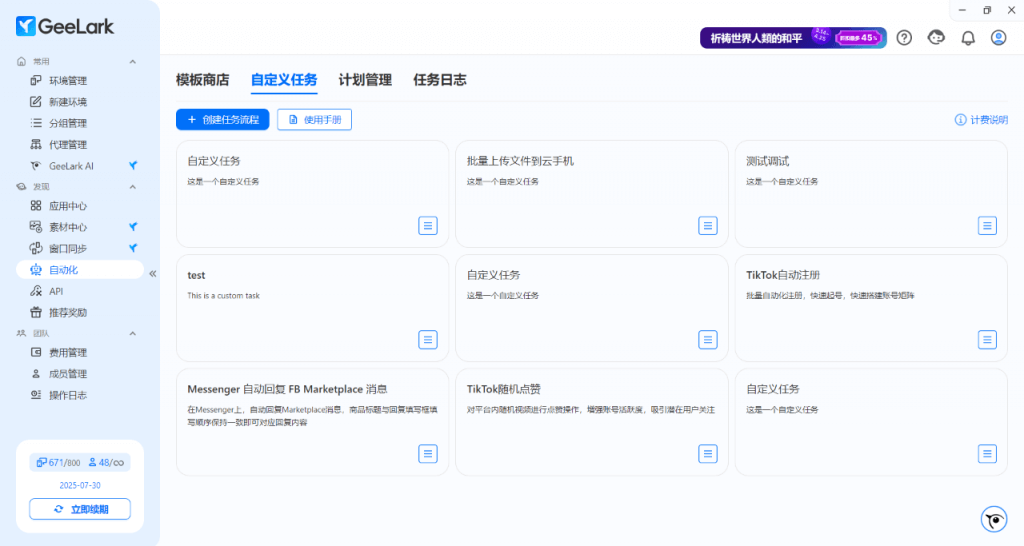
Task: Click the 立即续期 renew button
Action: pyautogui.click(x=80, y=509)
